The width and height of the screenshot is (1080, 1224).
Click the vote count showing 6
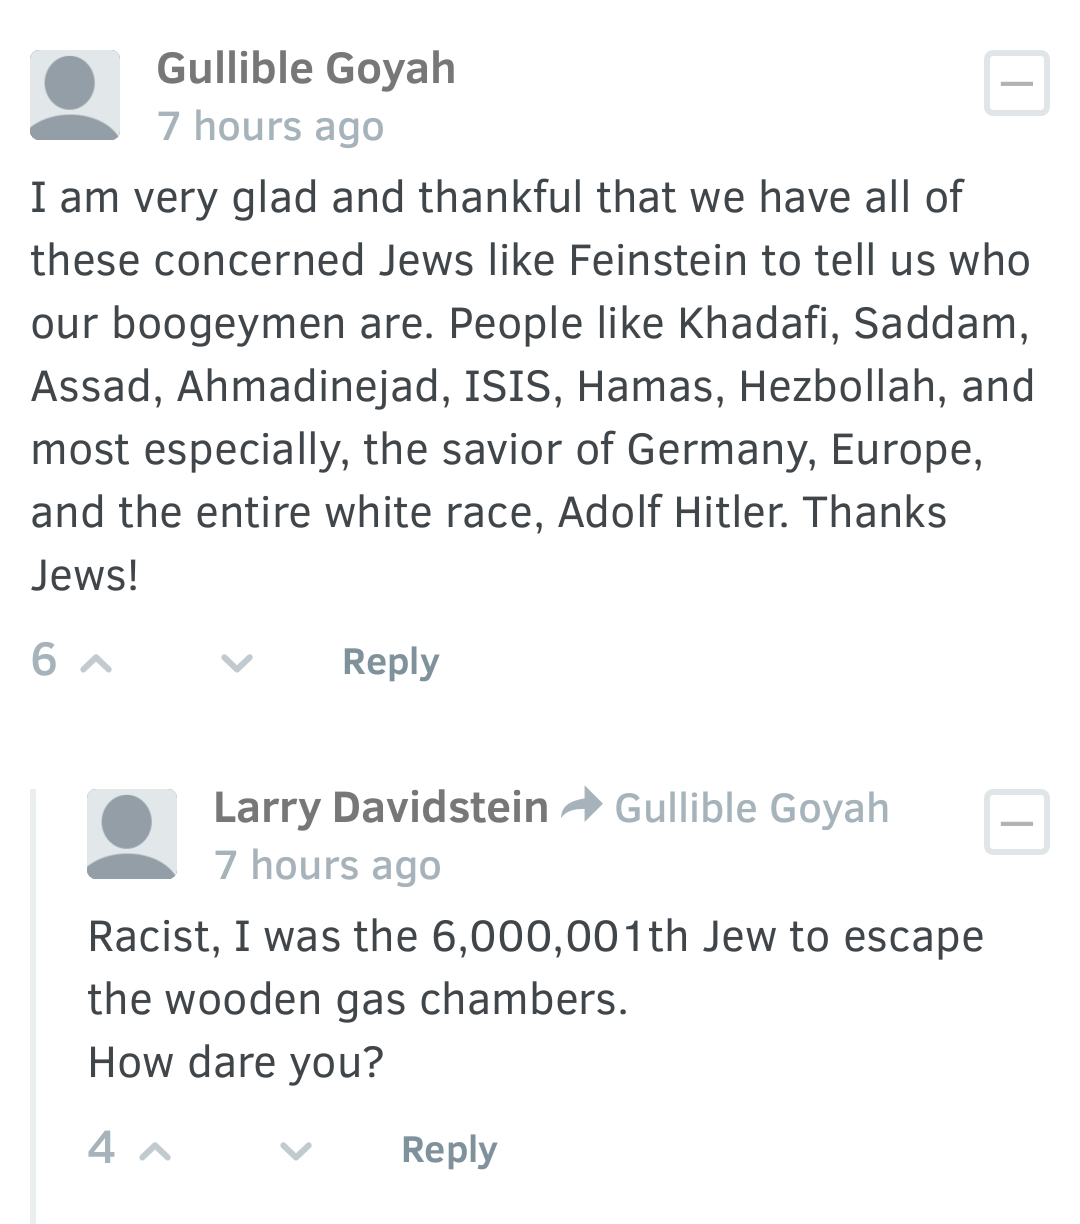click(x=44, y=660)
